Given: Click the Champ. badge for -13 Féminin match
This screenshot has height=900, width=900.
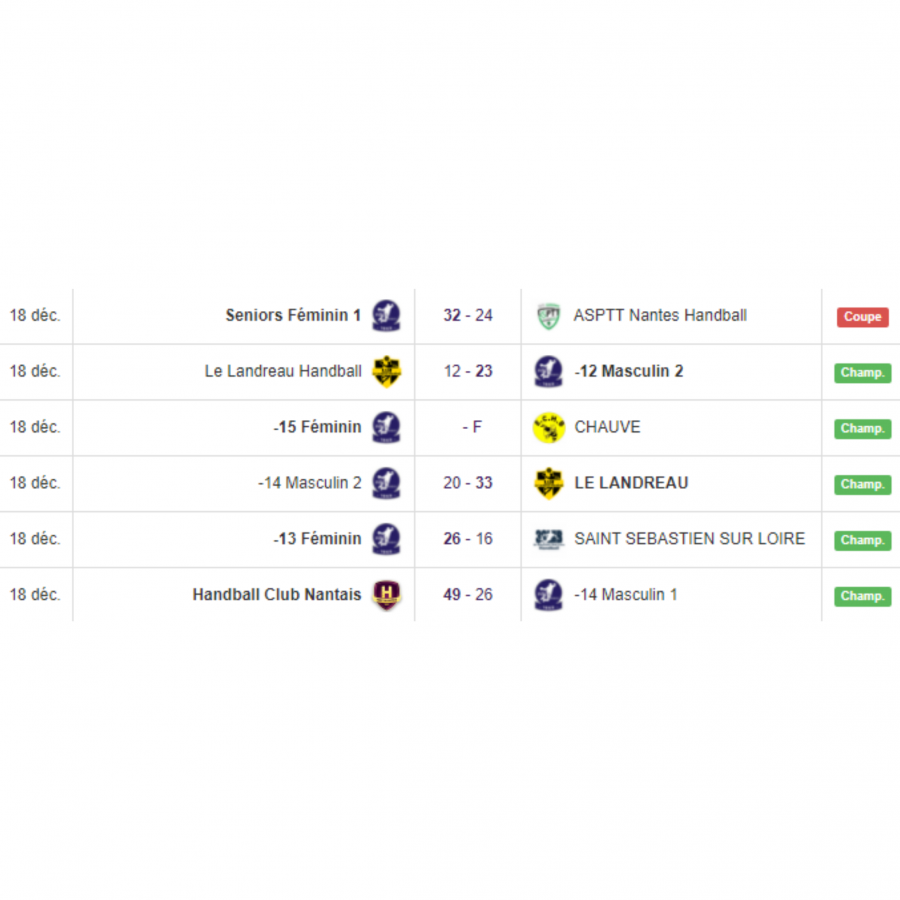Looking at the screenshot, I should click(x=862, y=540).
